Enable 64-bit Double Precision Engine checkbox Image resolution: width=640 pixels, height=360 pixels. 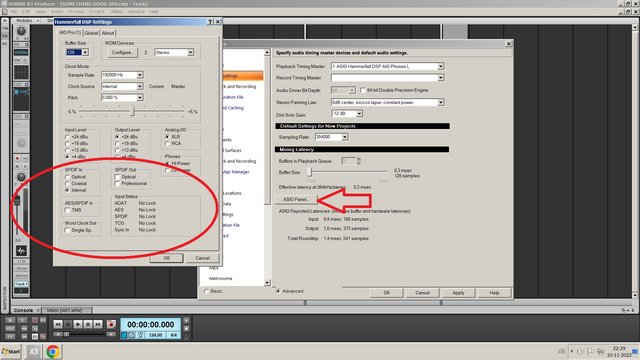click(362, 90)
